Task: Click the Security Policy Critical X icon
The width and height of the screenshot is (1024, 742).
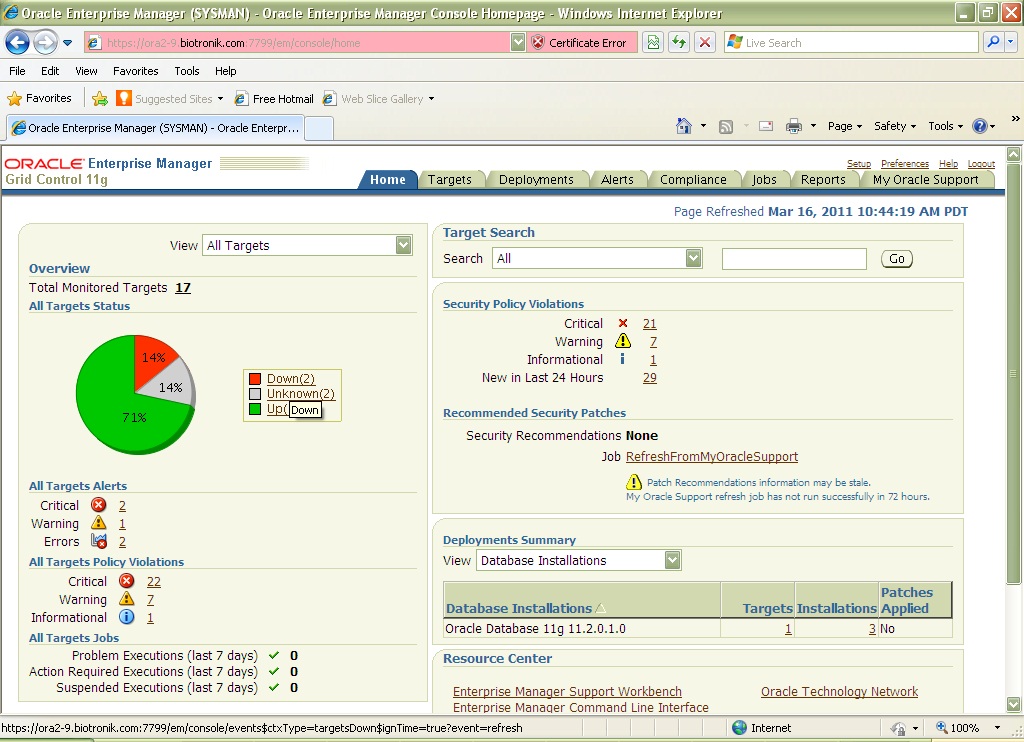Action: (x=623, y=323)
